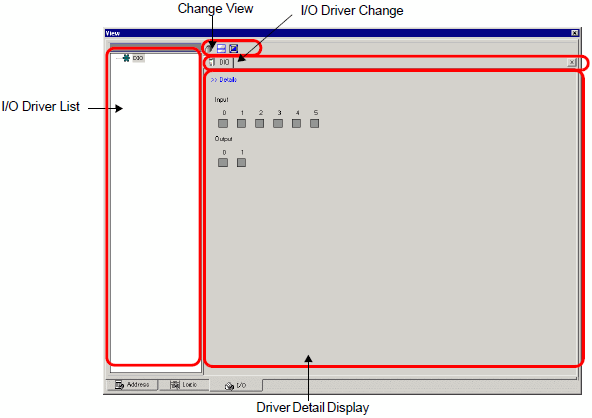
Task: Open the I/O tab
Action: pyautogui.click(x=236, y=386)
